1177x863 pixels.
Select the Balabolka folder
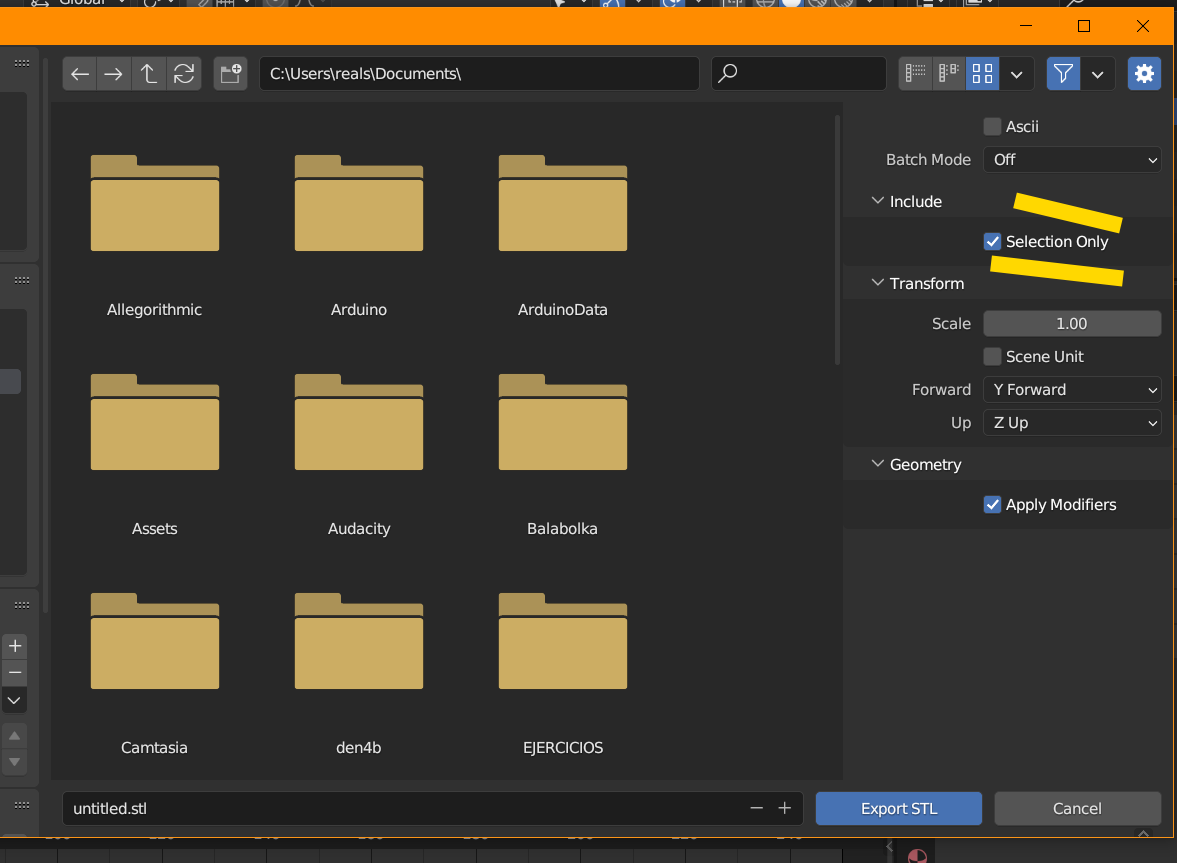pyautogui.click(x=563, y=422)
